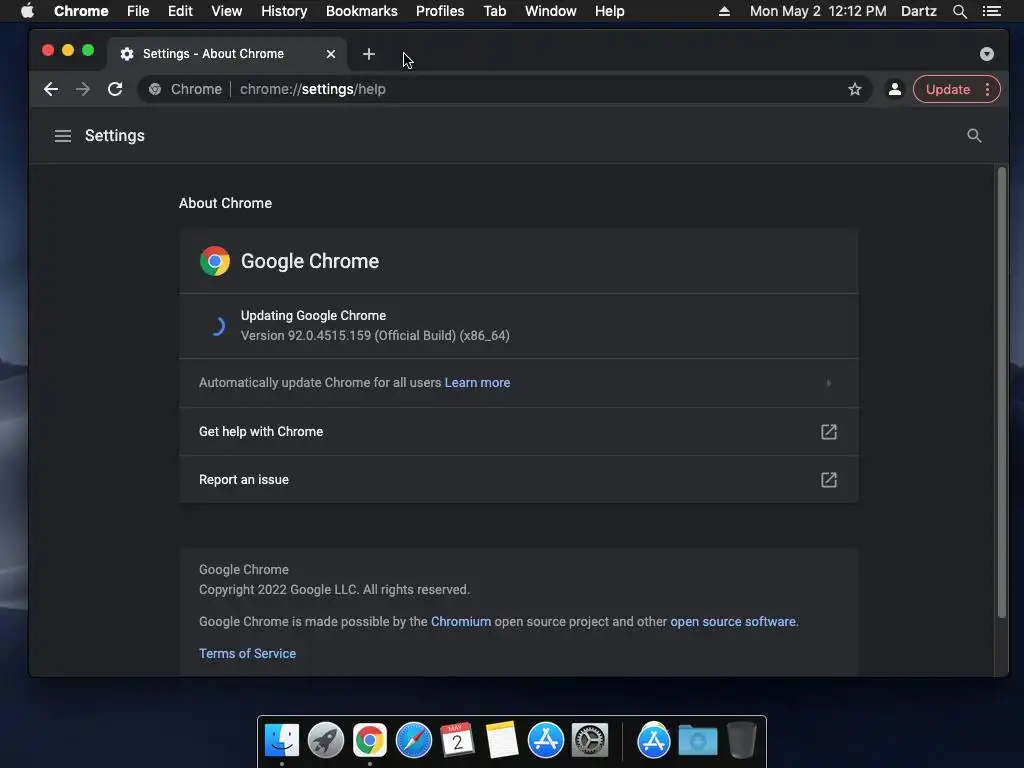Close the Settings - About Chrome tab

(331, 54)
